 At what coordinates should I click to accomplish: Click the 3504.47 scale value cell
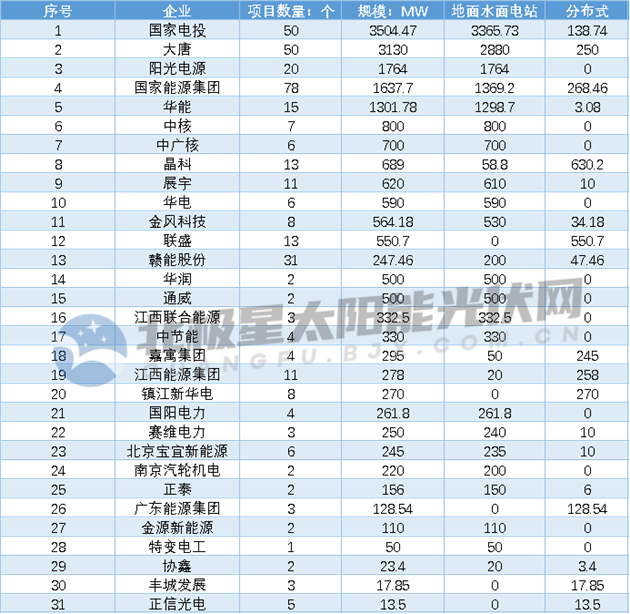click(393, 31)
